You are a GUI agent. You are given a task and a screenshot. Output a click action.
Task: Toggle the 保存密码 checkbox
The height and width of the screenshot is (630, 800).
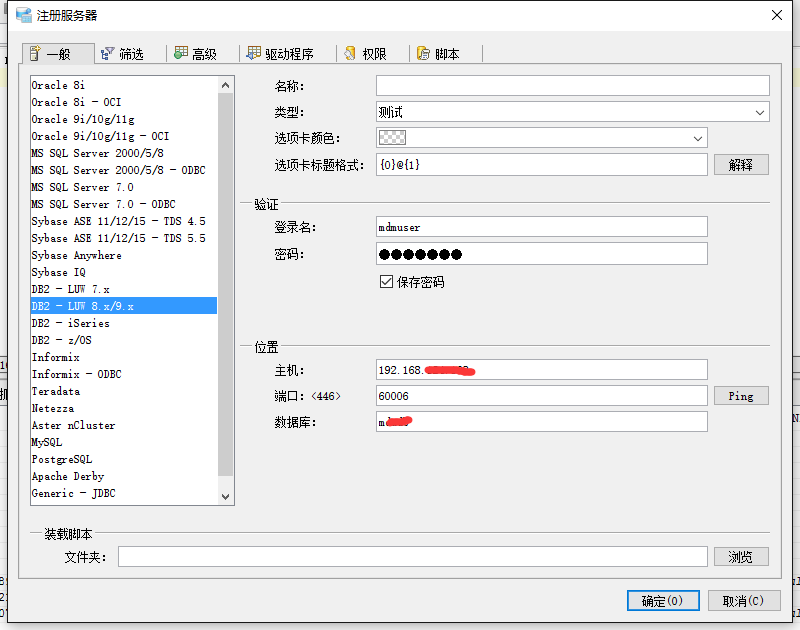(386, 282)
